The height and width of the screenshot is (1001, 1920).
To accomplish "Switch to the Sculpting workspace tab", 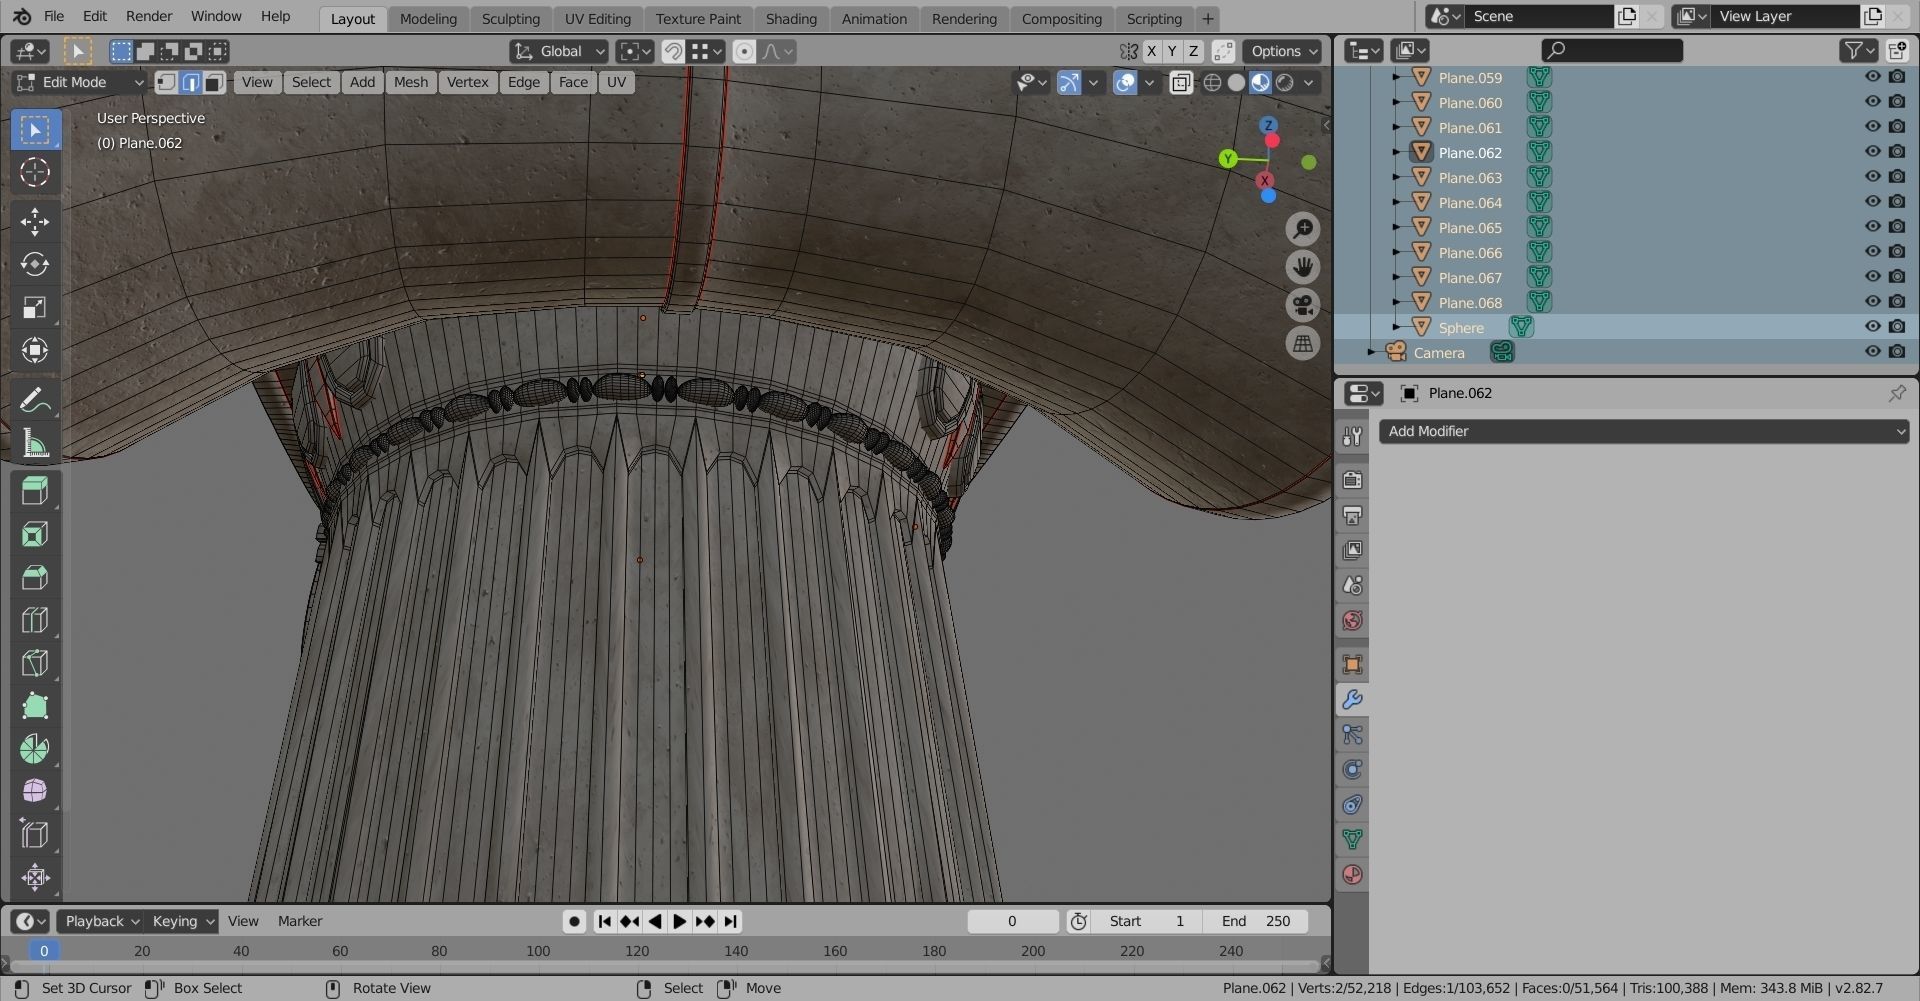I will 510,18.
